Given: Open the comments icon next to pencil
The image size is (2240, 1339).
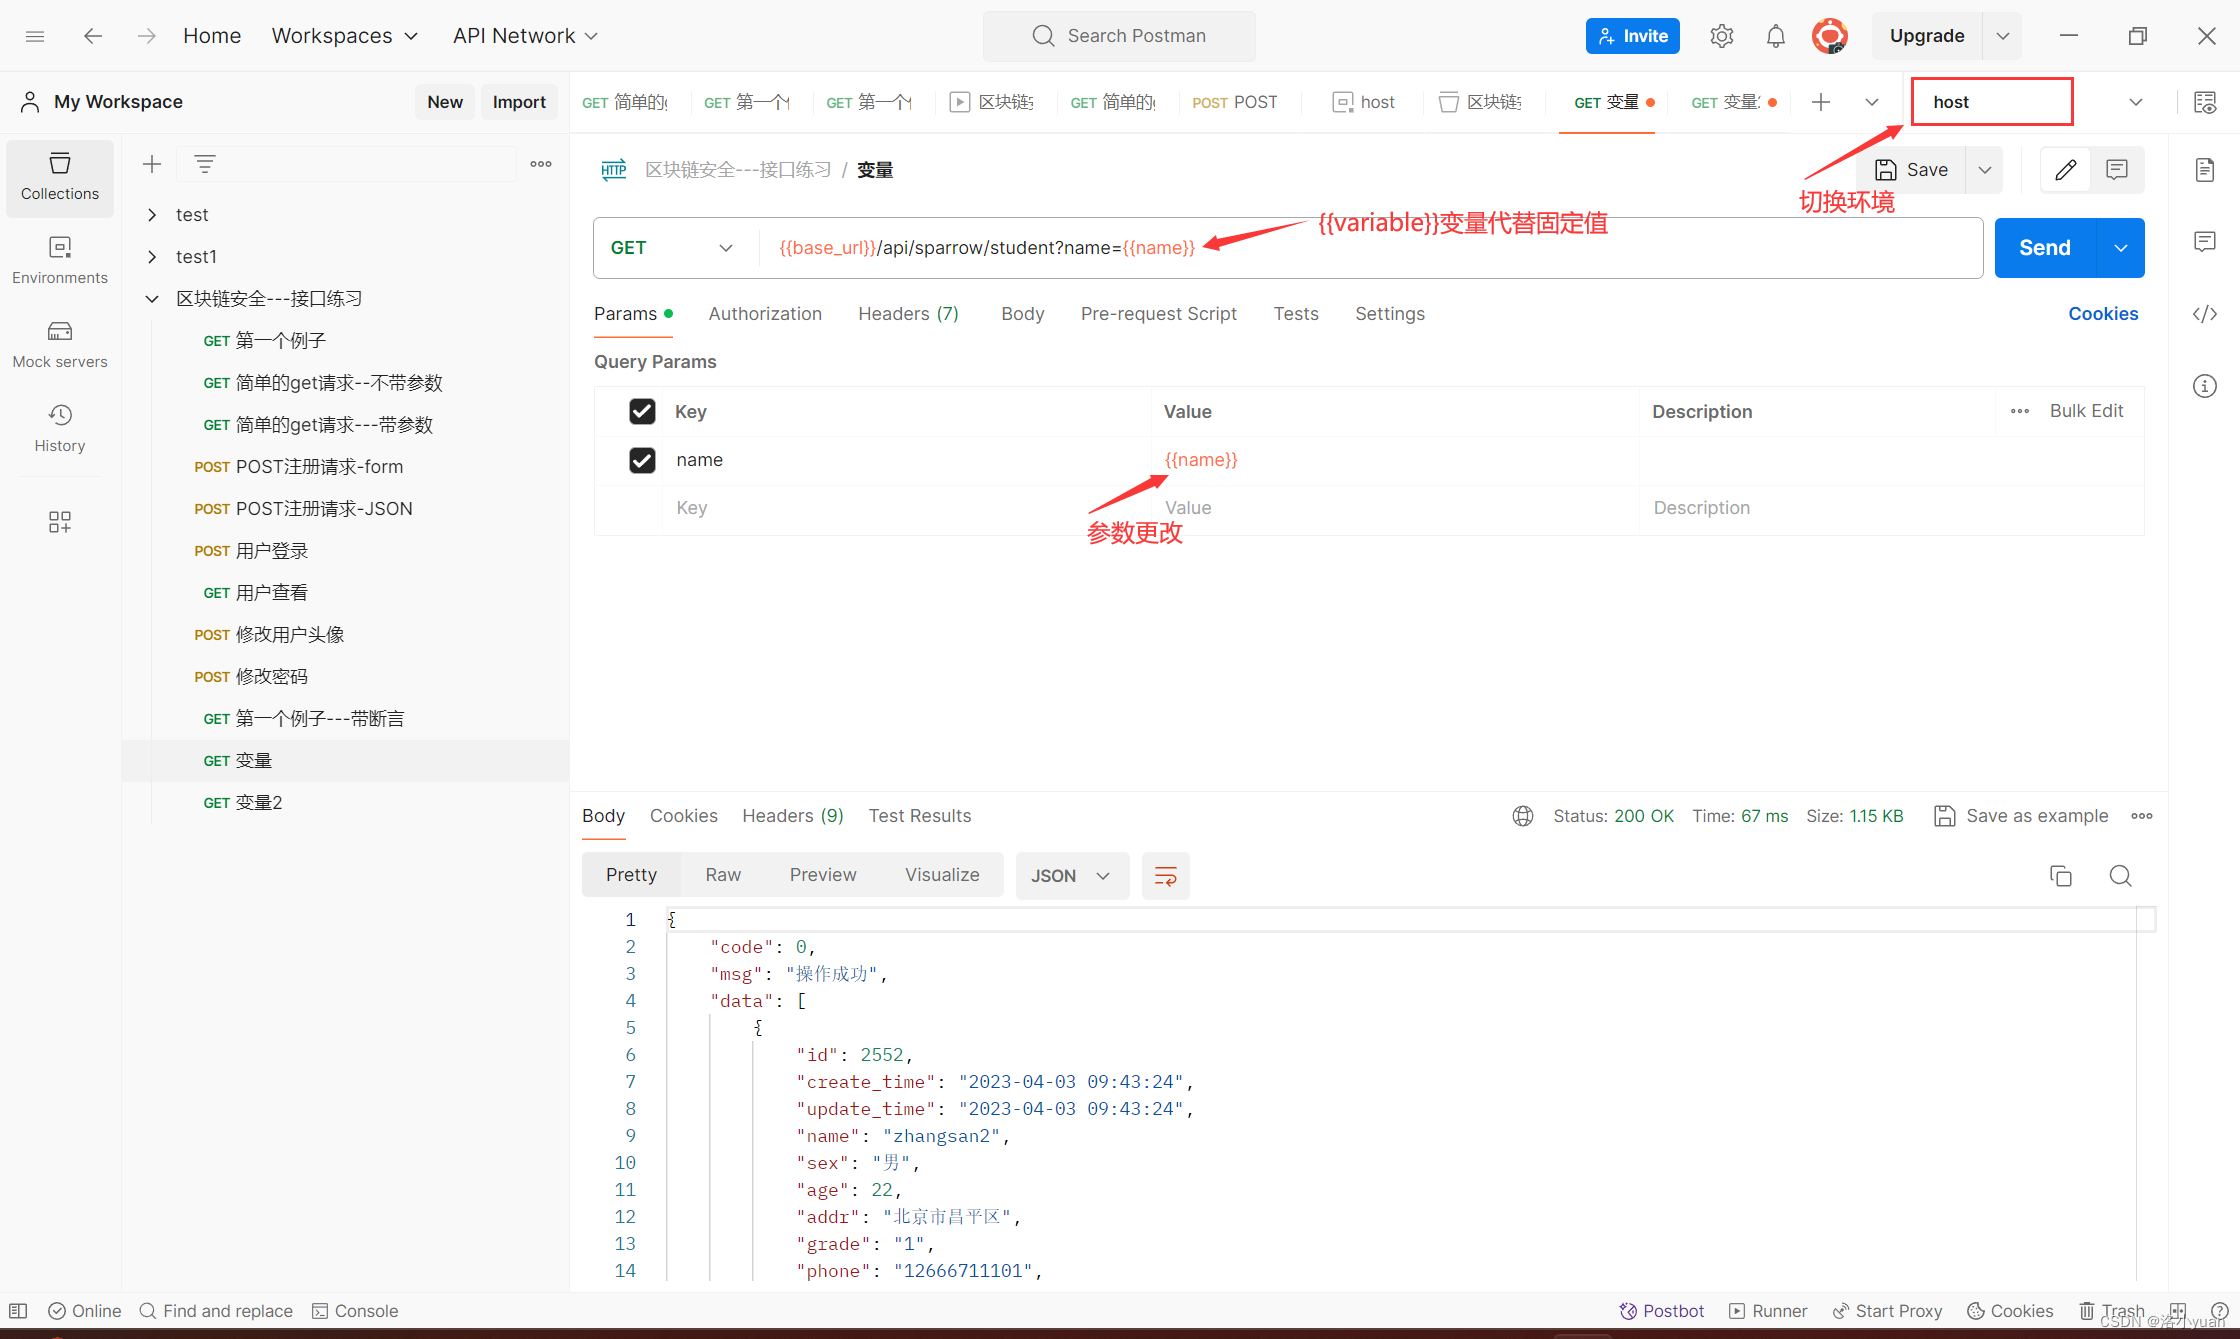Looking at the screenshot, I should pos(2117,170).
